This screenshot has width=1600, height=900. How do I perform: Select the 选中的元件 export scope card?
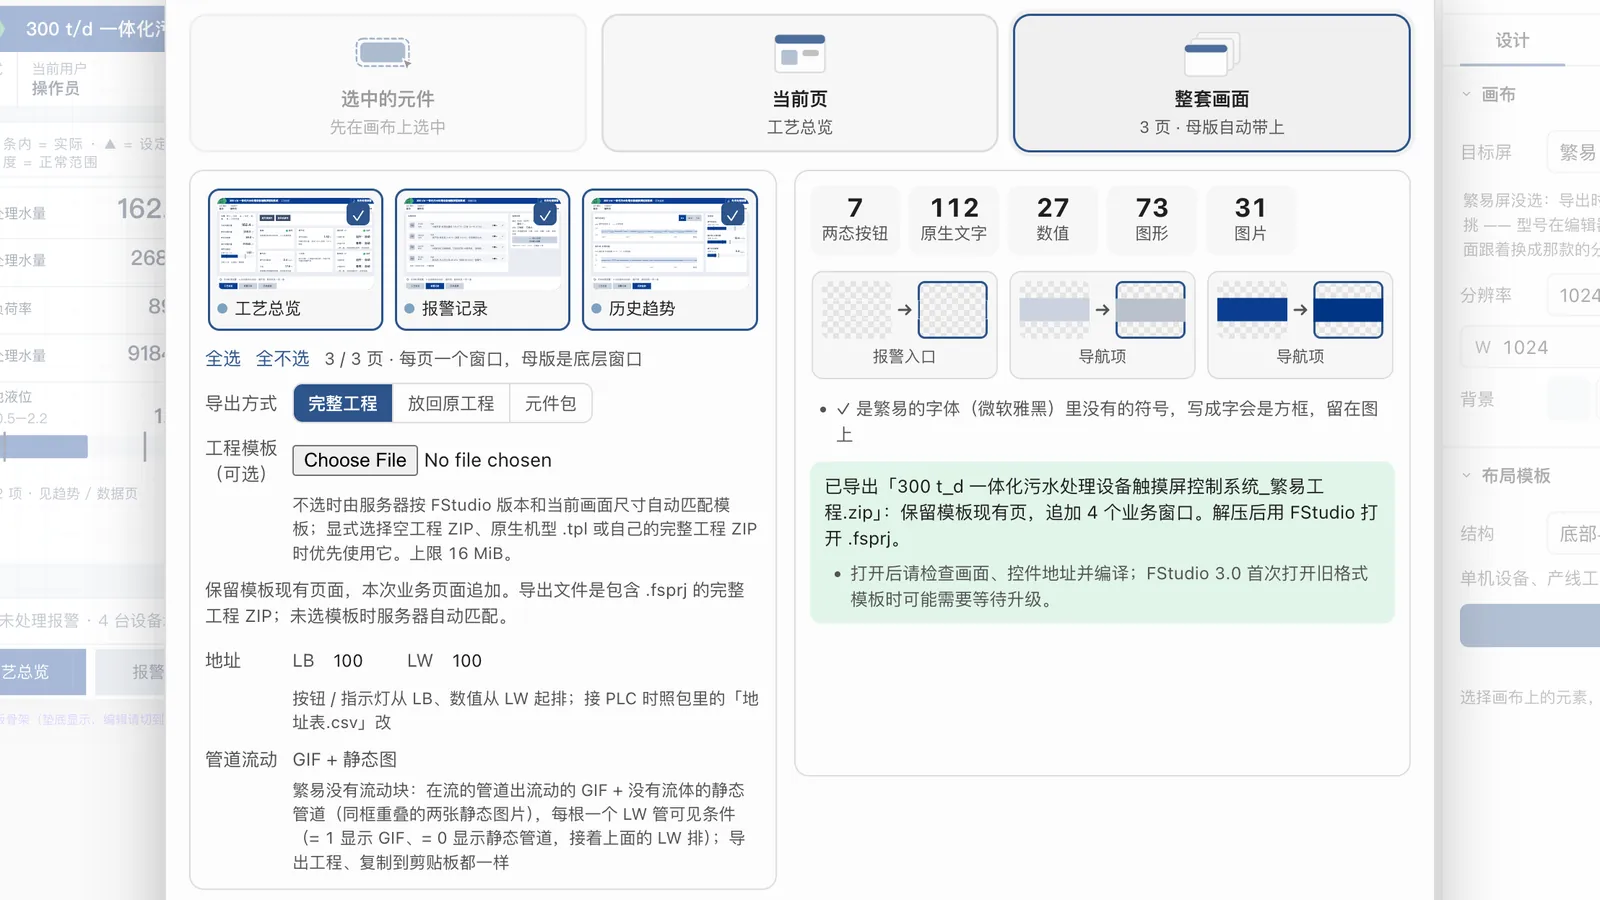point(387,83)
